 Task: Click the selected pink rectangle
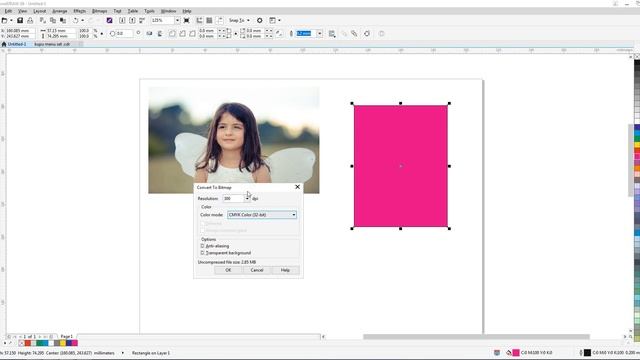(x=401, y=166)
